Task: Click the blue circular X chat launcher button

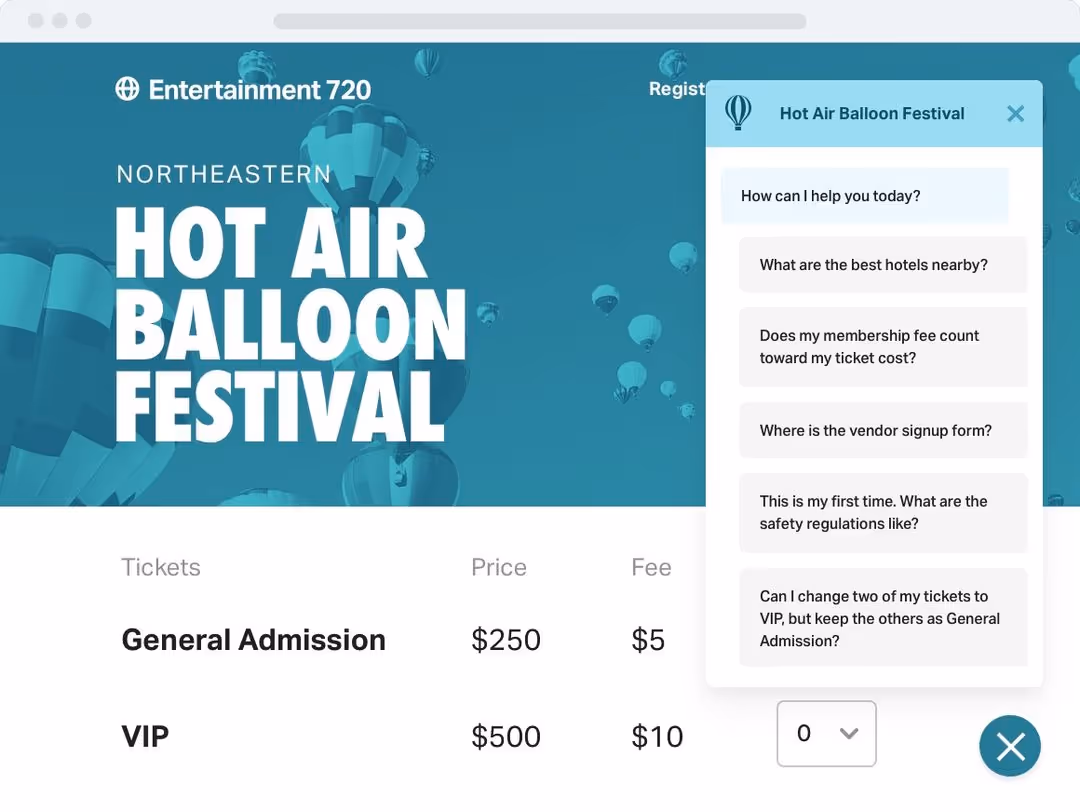Action: [x=1010, y=746]
